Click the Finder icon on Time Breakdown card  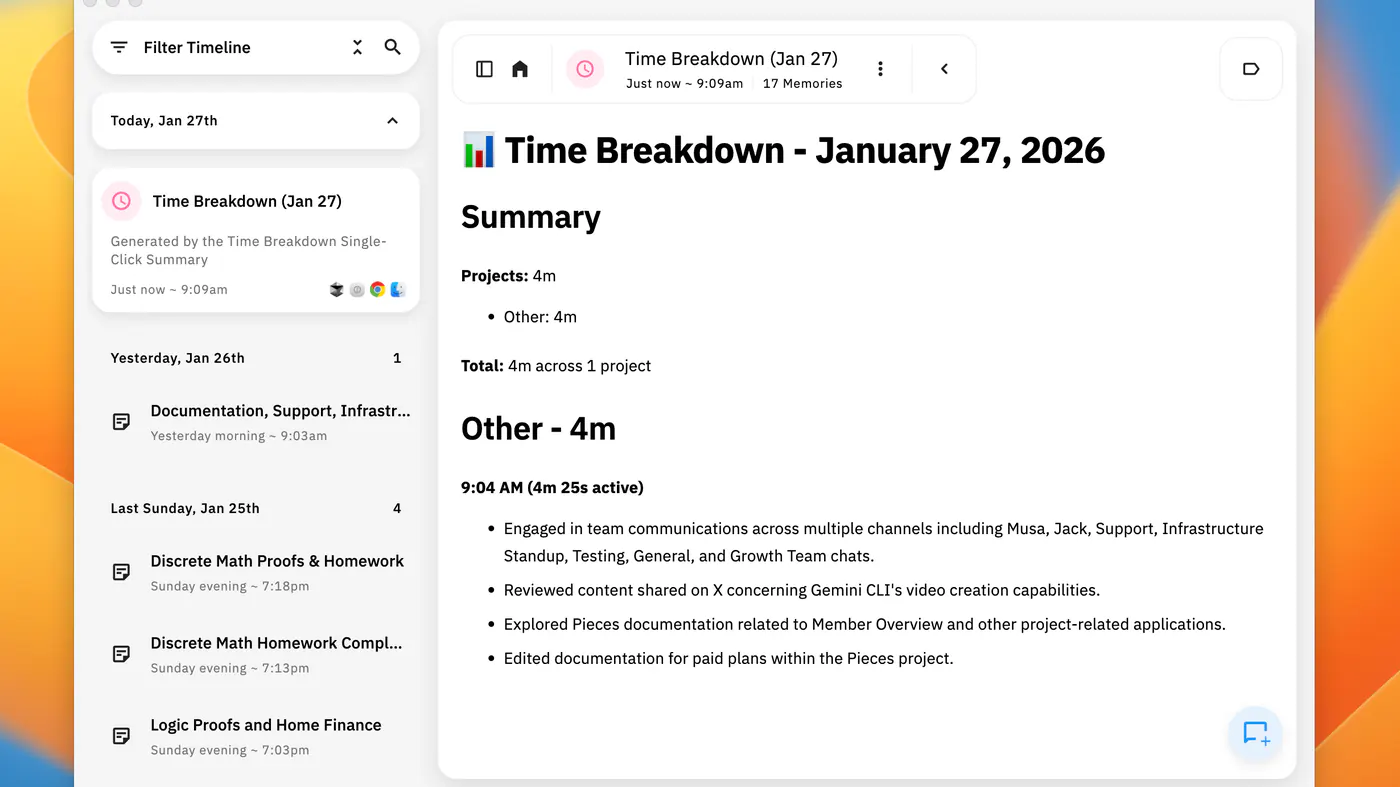tap(398, 290)
